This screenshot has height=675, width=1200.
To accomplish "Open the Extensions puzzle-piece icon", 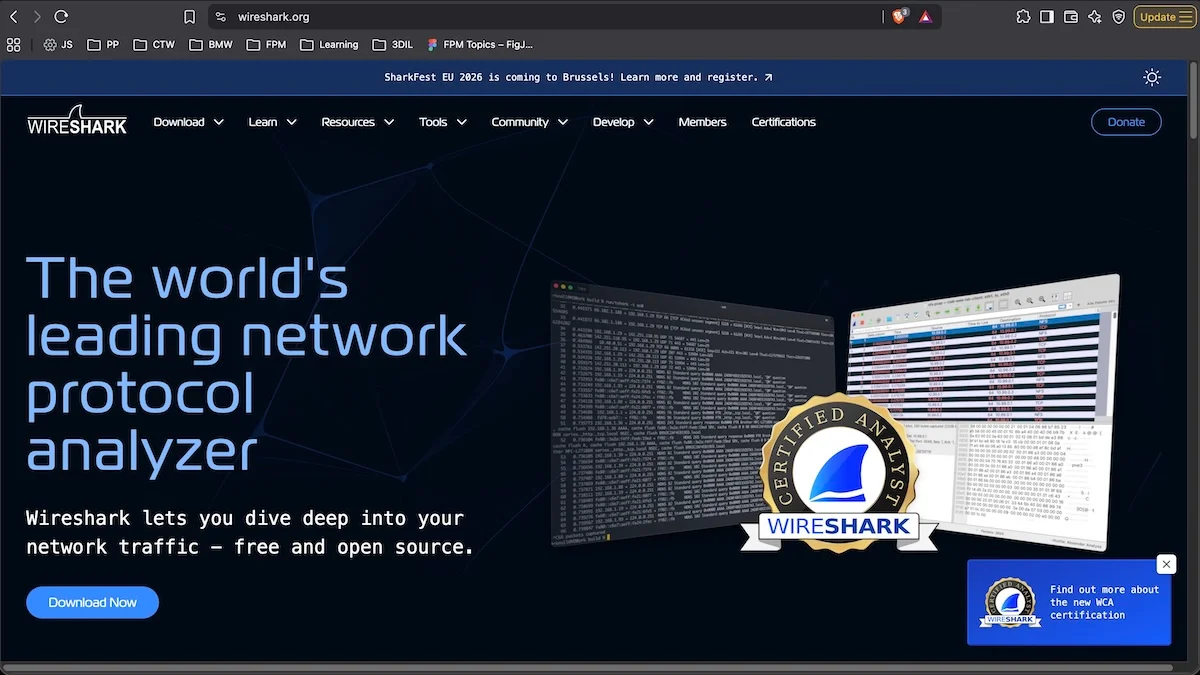I will (x=1023, y=17).
